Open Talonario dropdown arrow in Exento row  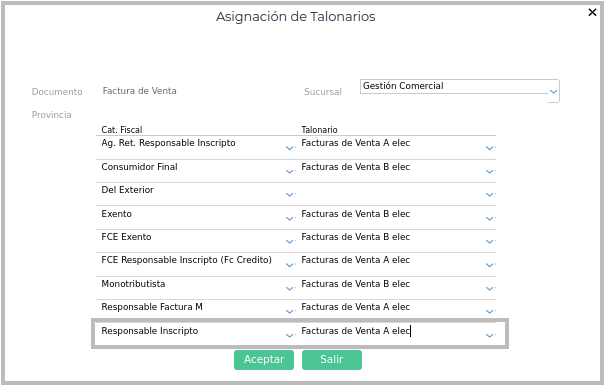click(490, 218)
